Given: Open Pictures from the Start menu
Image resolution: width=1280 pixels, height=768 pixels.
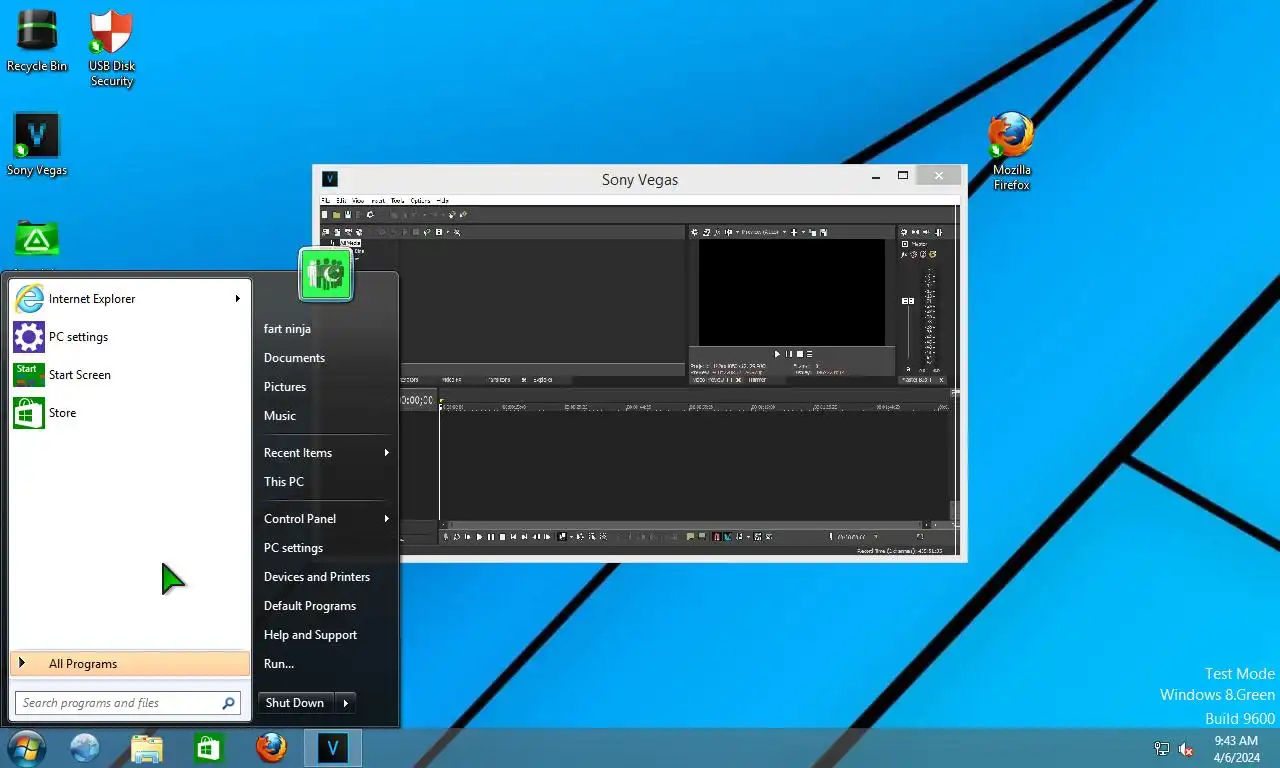Looking at the screenshot, I should [285, 387].
